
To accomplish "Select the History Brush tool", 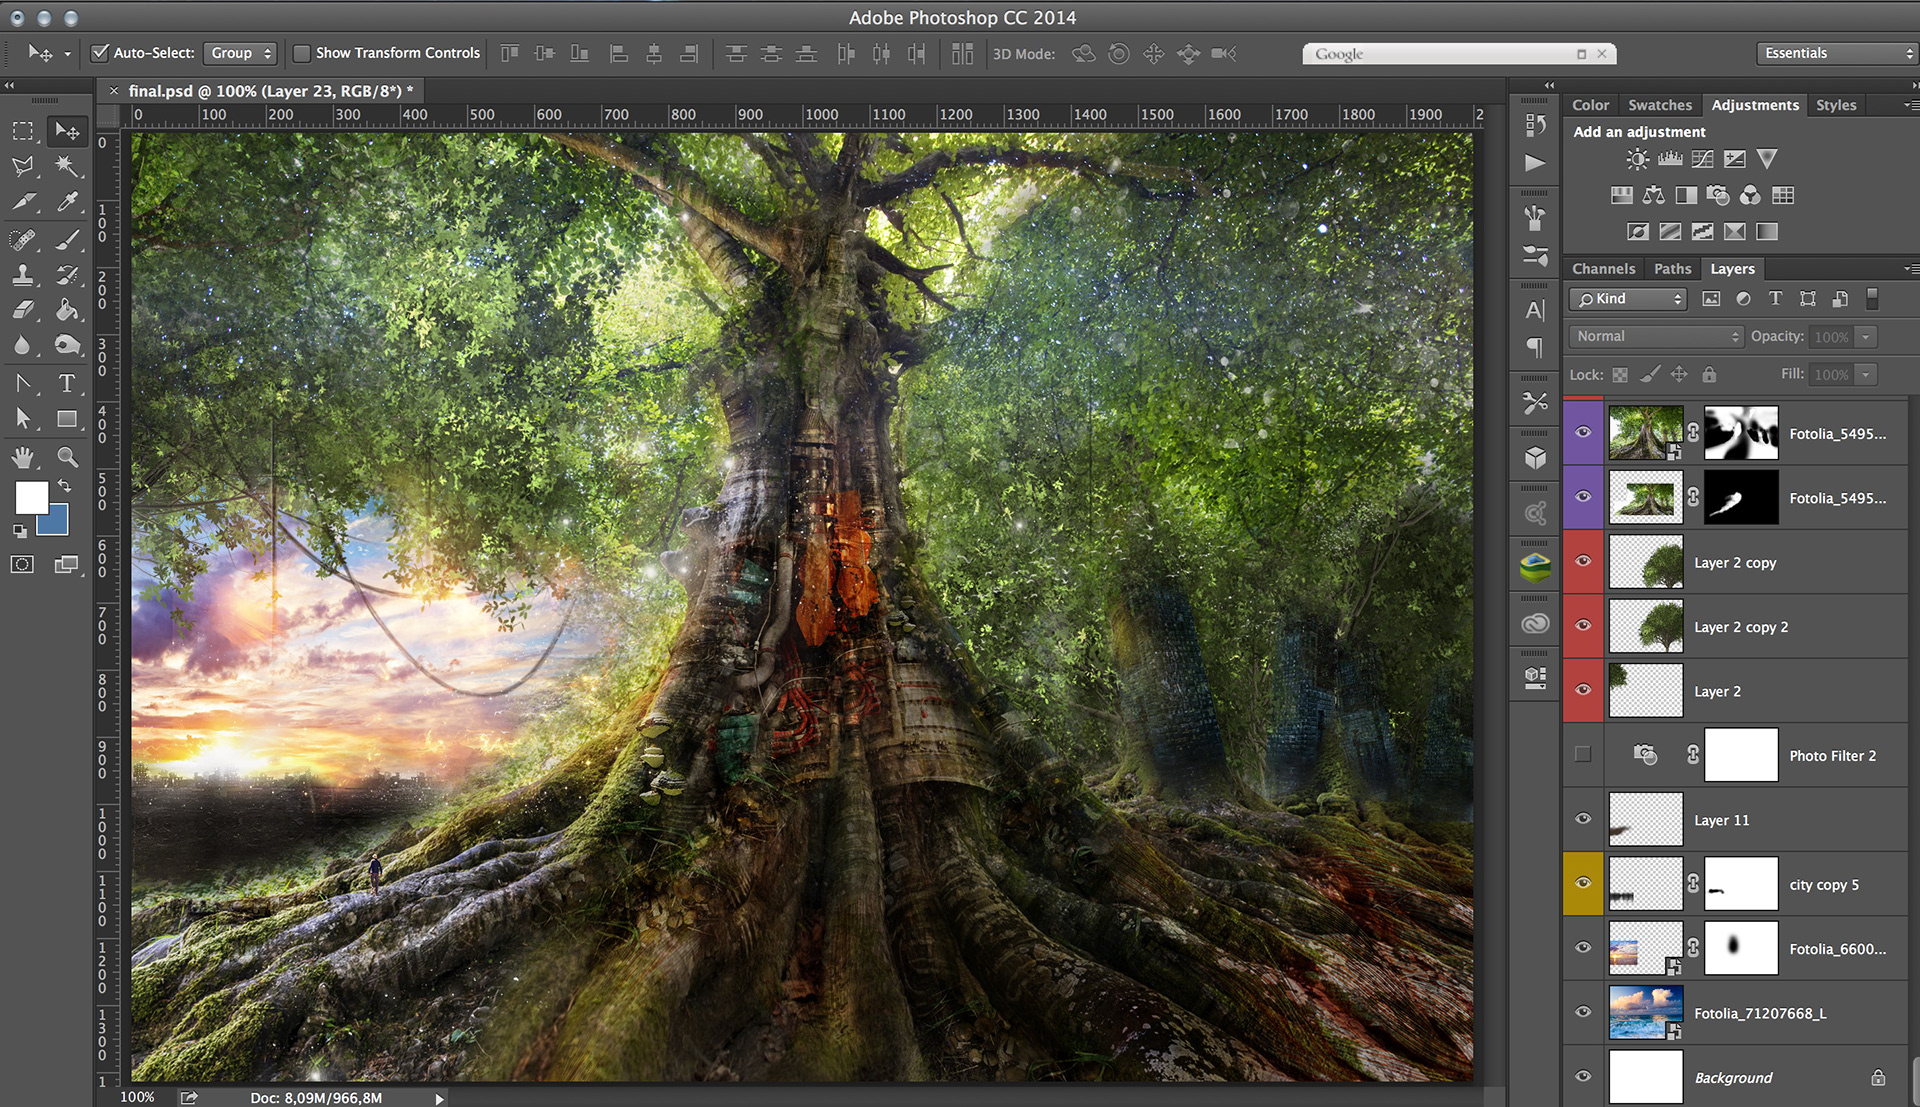I will coord(67,275).
